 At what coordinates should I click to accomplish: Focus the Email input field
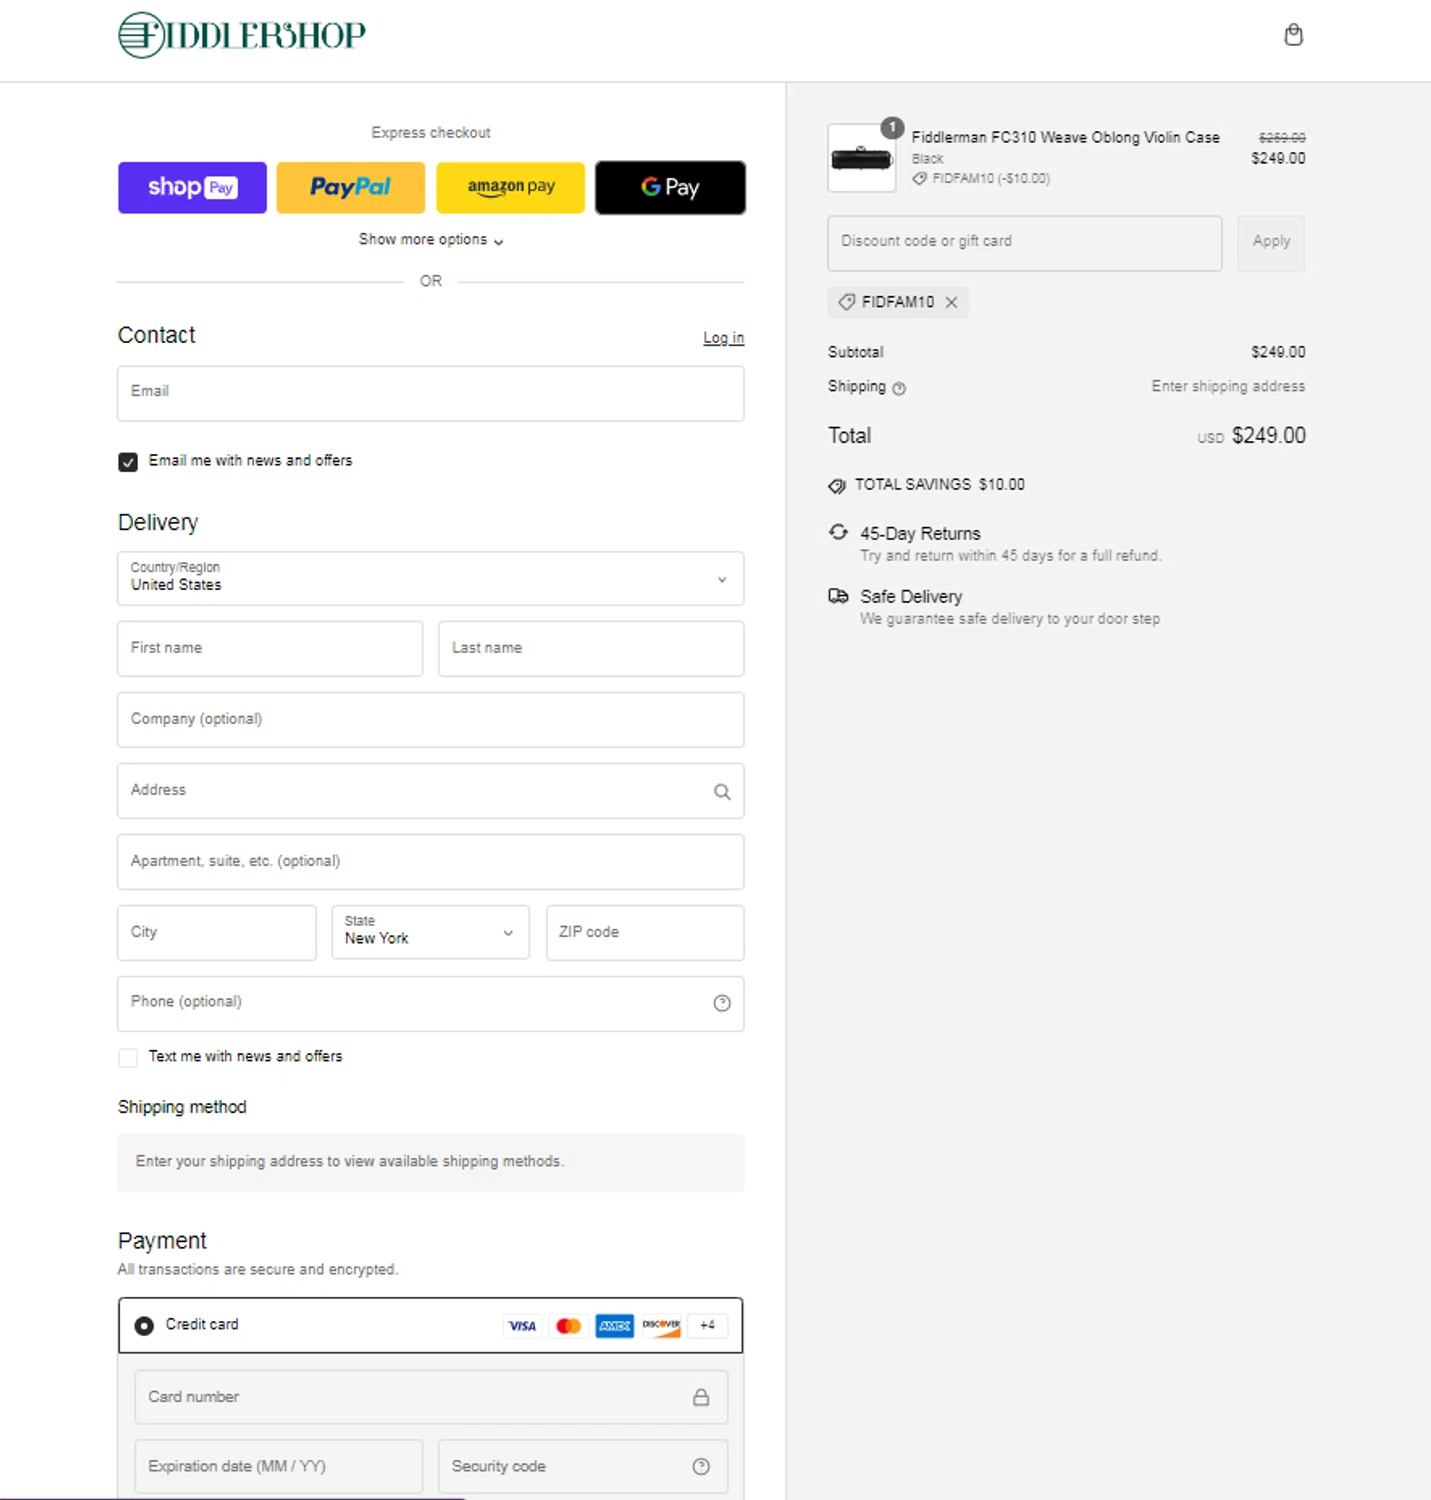(430, 393)
